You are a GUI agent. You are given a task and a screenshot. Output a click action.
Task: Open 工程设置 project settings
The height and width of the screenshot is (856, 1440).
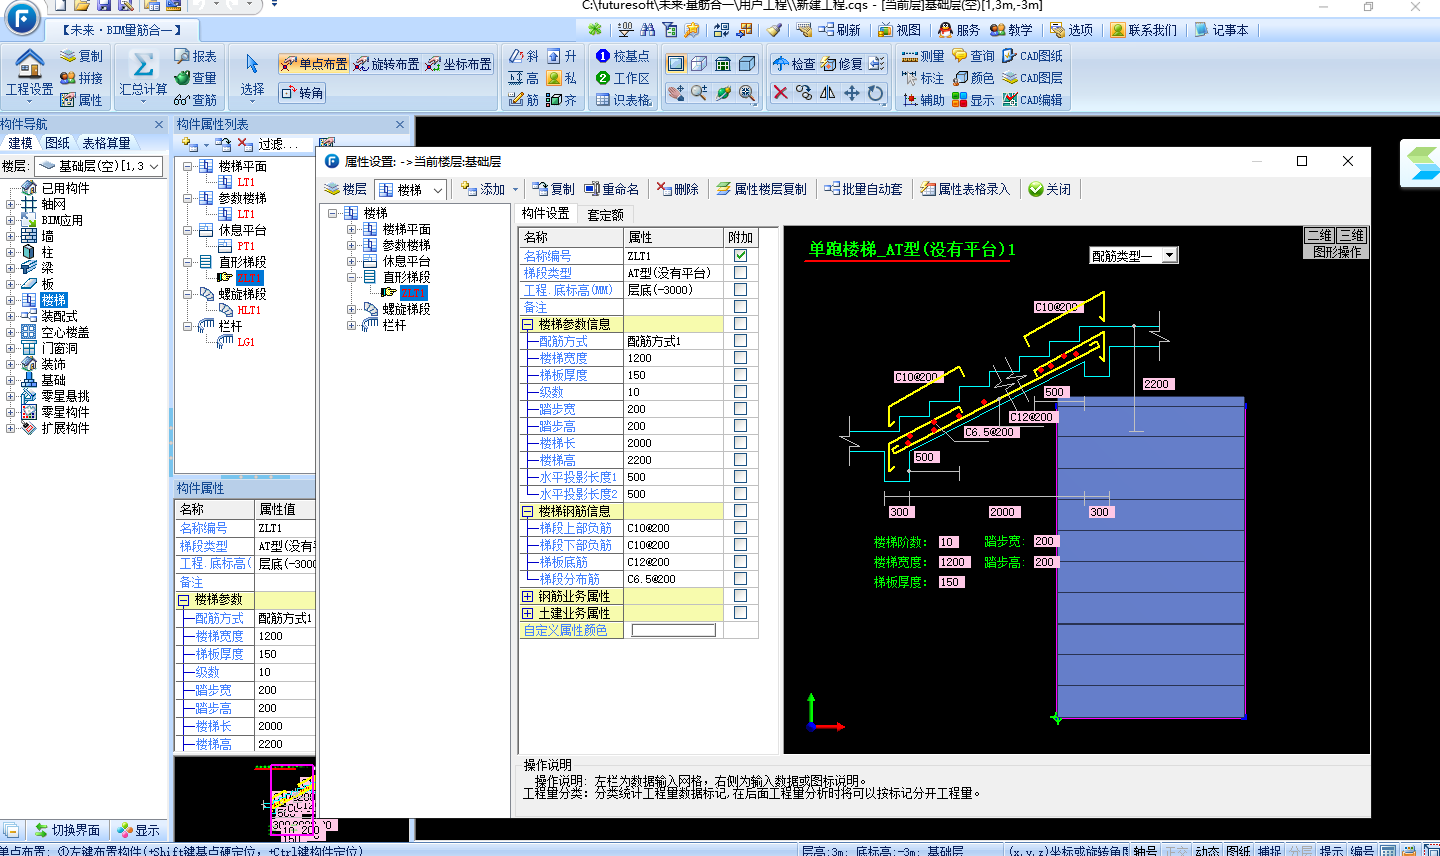pyautogui.click(x=29, y=75)
